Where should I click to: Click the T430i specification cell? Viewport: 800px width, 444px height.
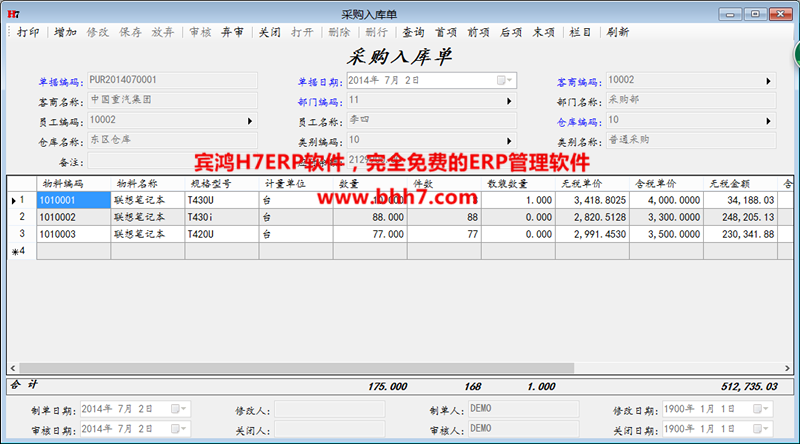222,217
